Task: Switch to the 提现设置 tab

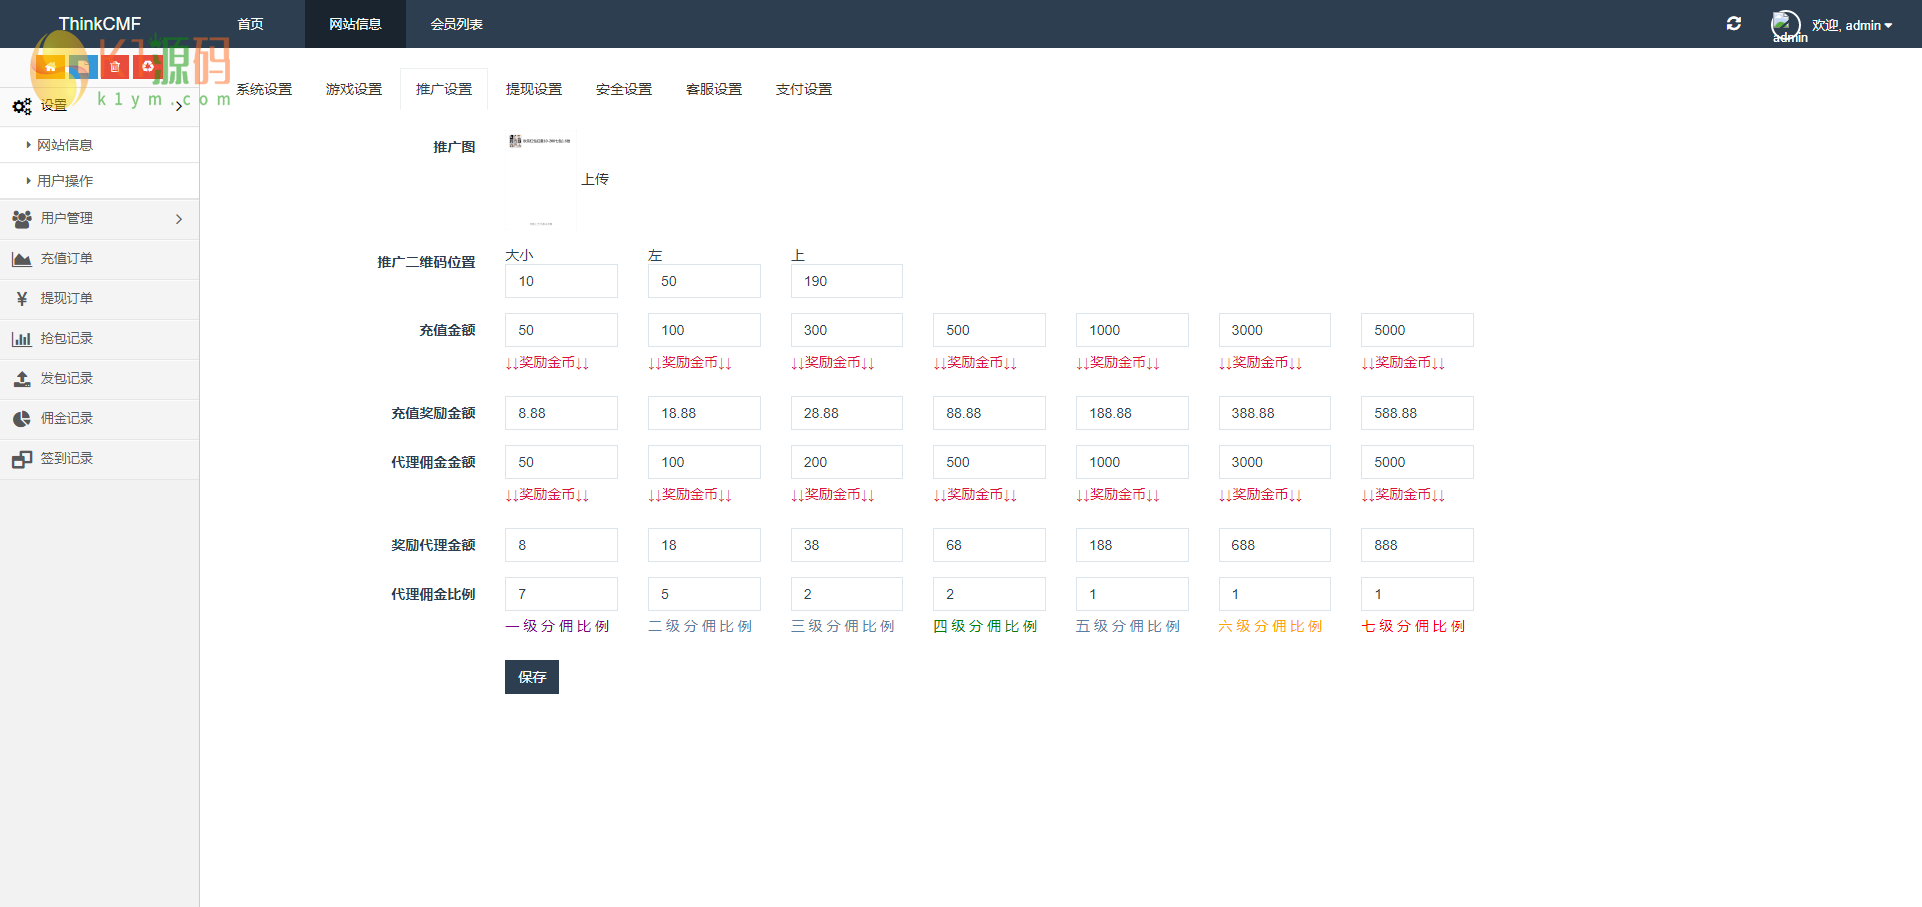Action: coord(534,89)
